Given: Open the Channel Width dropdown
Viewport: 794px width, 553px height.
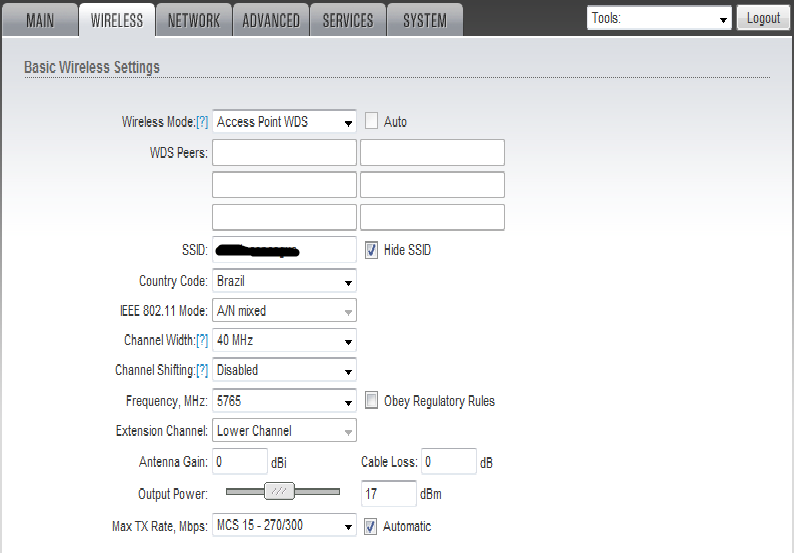Looking at the screenshot, I should (284, 340).
